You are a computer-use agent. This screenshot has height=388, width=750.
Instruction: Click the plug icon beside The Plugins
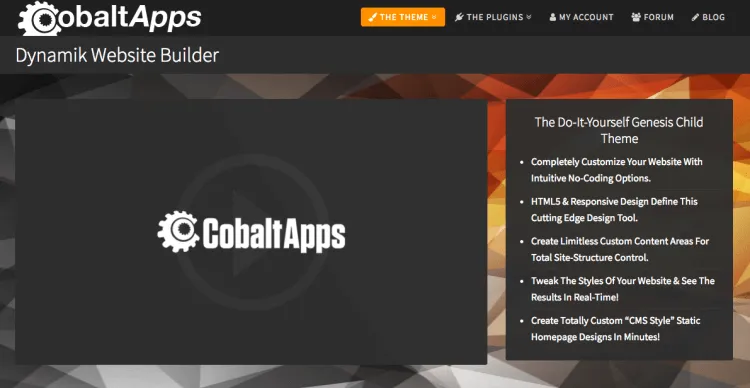tap(459, 17)
